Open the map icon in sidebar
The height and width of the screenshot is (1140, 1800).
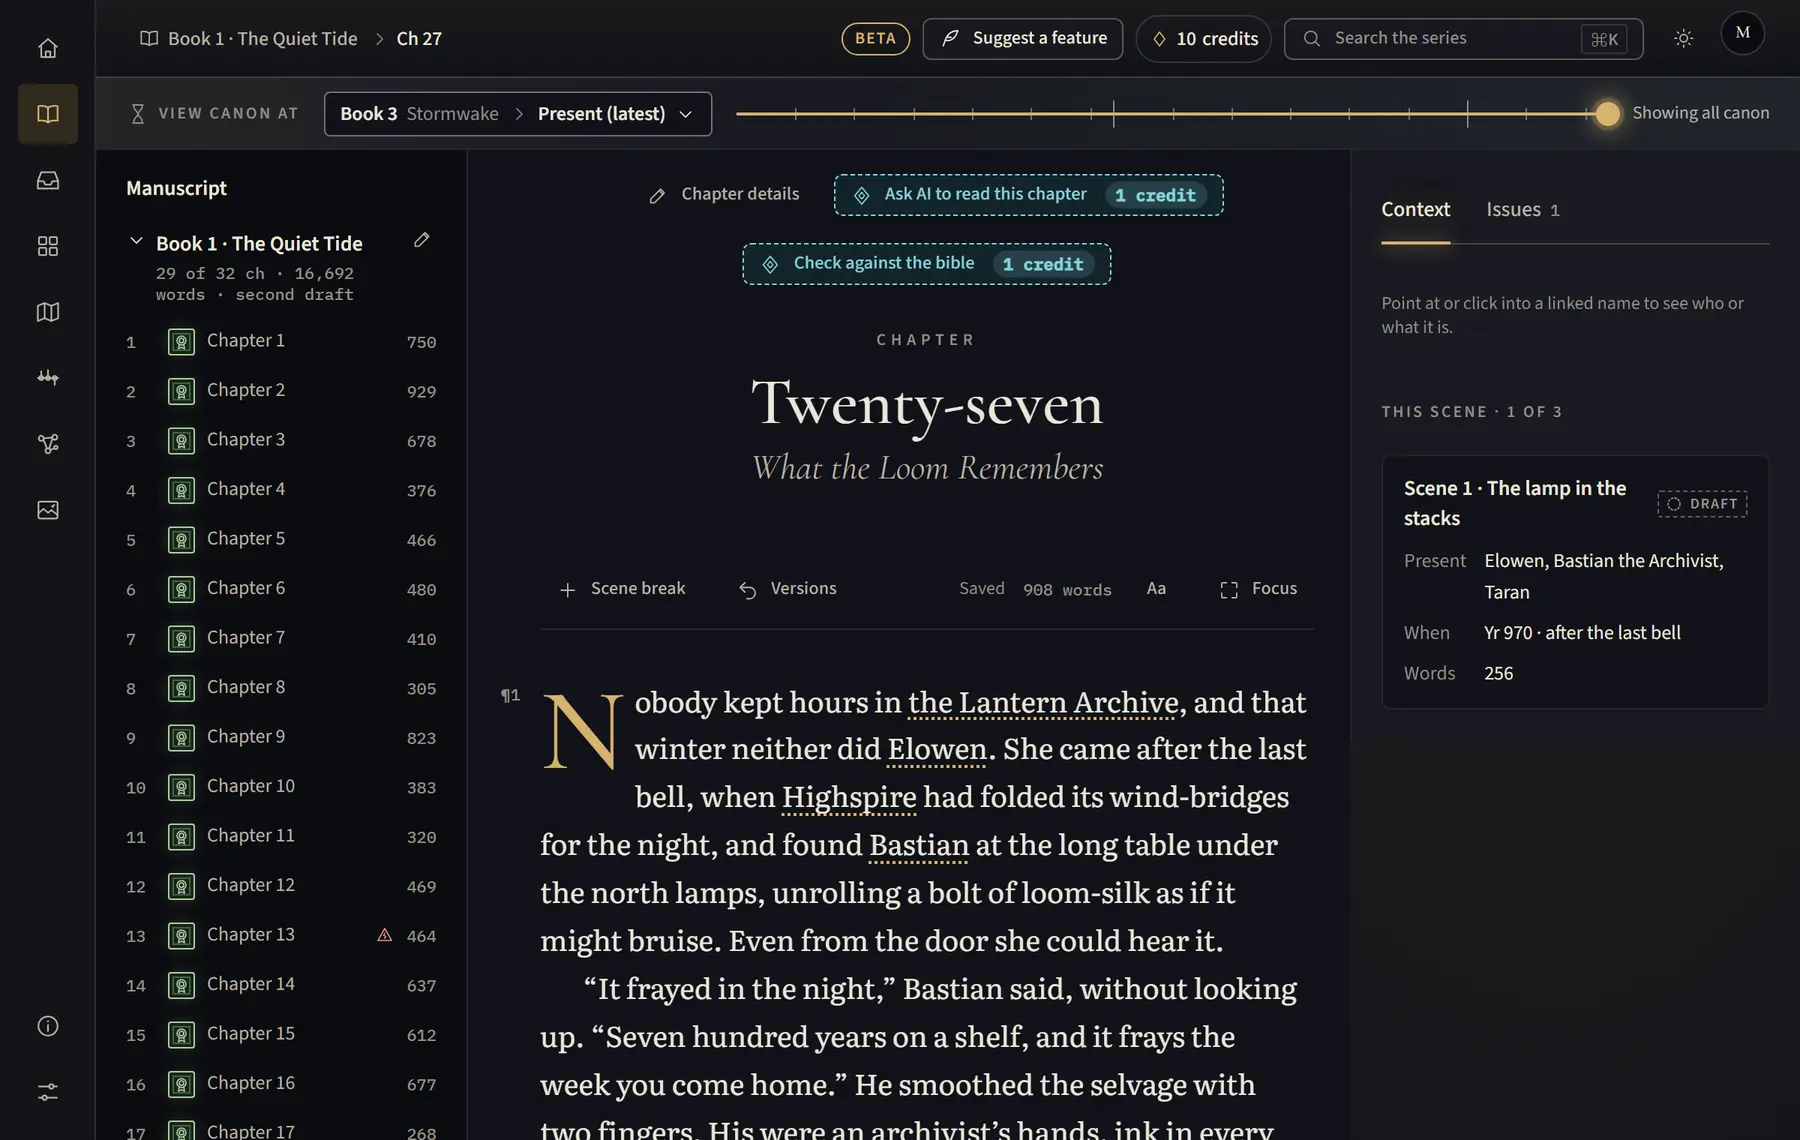(x=47, y=312)
